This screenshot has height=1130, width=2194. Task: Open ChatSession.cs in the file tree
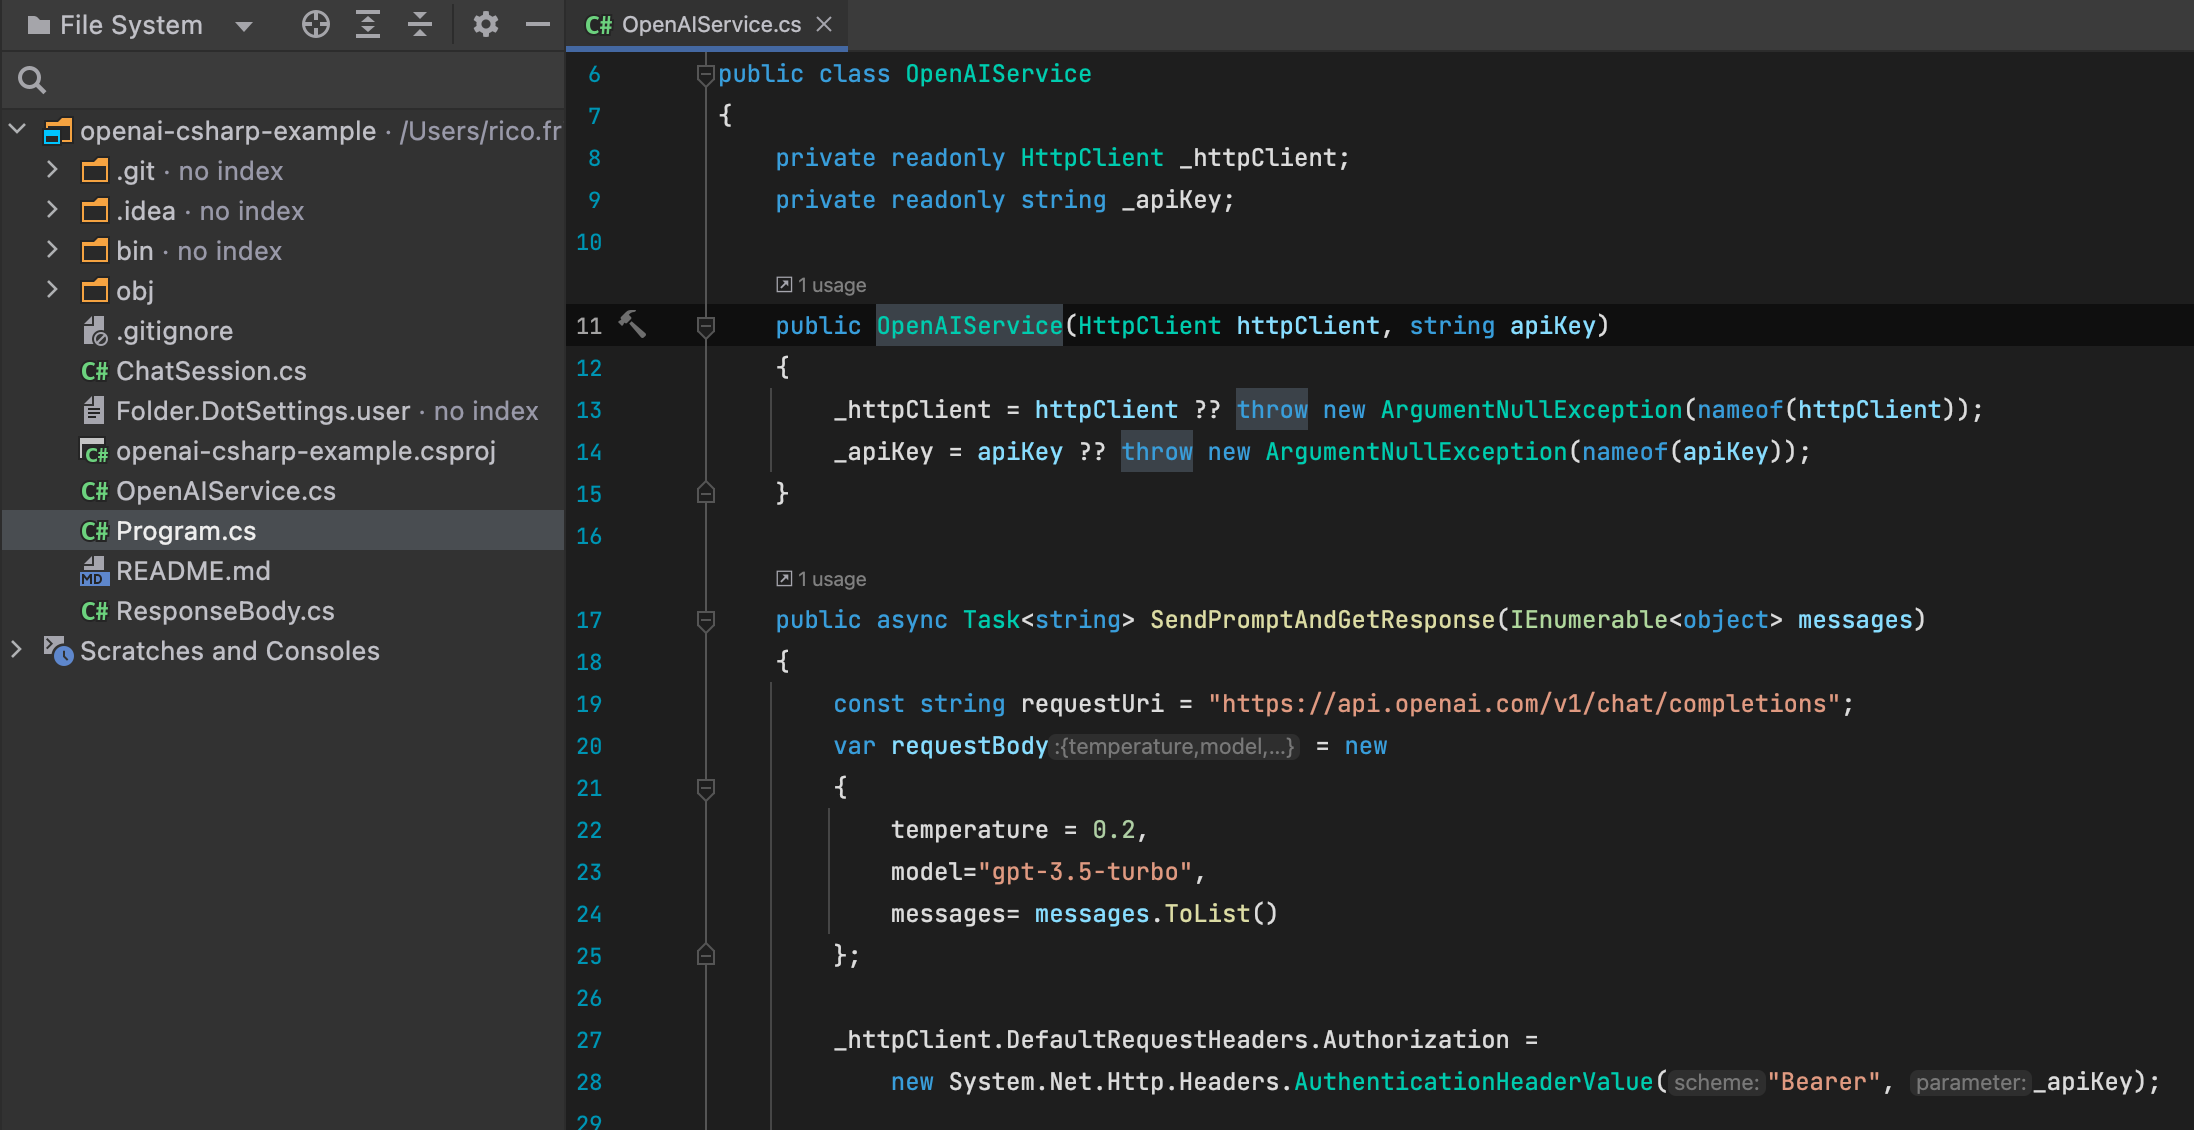pyautogui.click(x=211, y=371)
